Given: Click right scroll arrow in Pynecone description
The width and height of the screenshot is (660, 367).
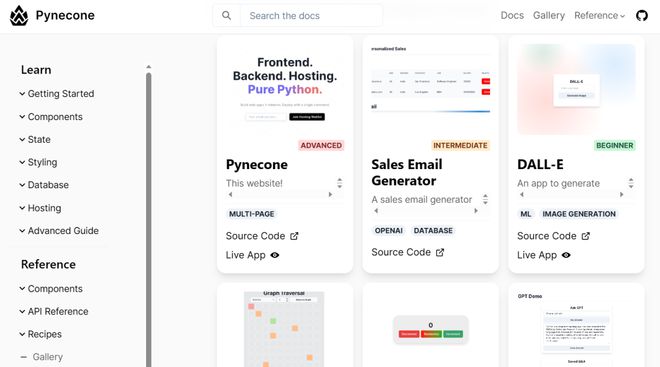Looking at the screenshot, I should (330, 194).
